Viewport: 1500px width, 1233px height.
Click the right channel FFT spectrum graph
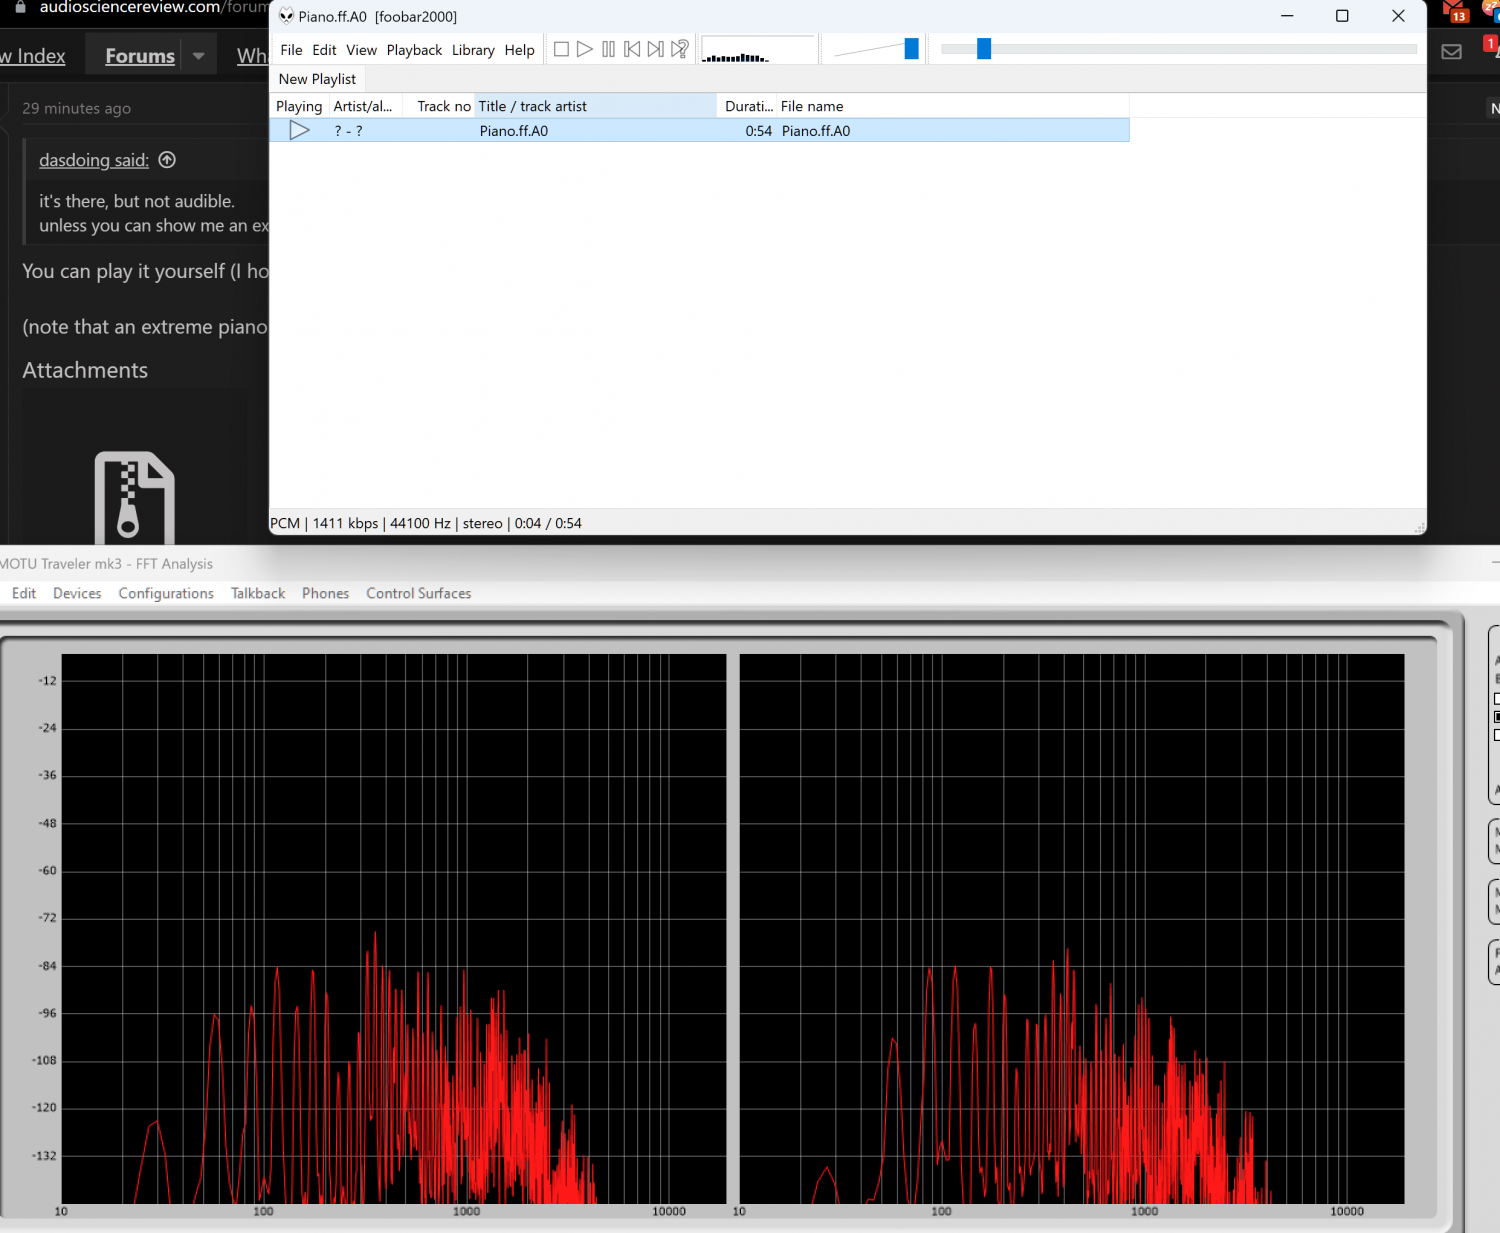coord(1072,929)
